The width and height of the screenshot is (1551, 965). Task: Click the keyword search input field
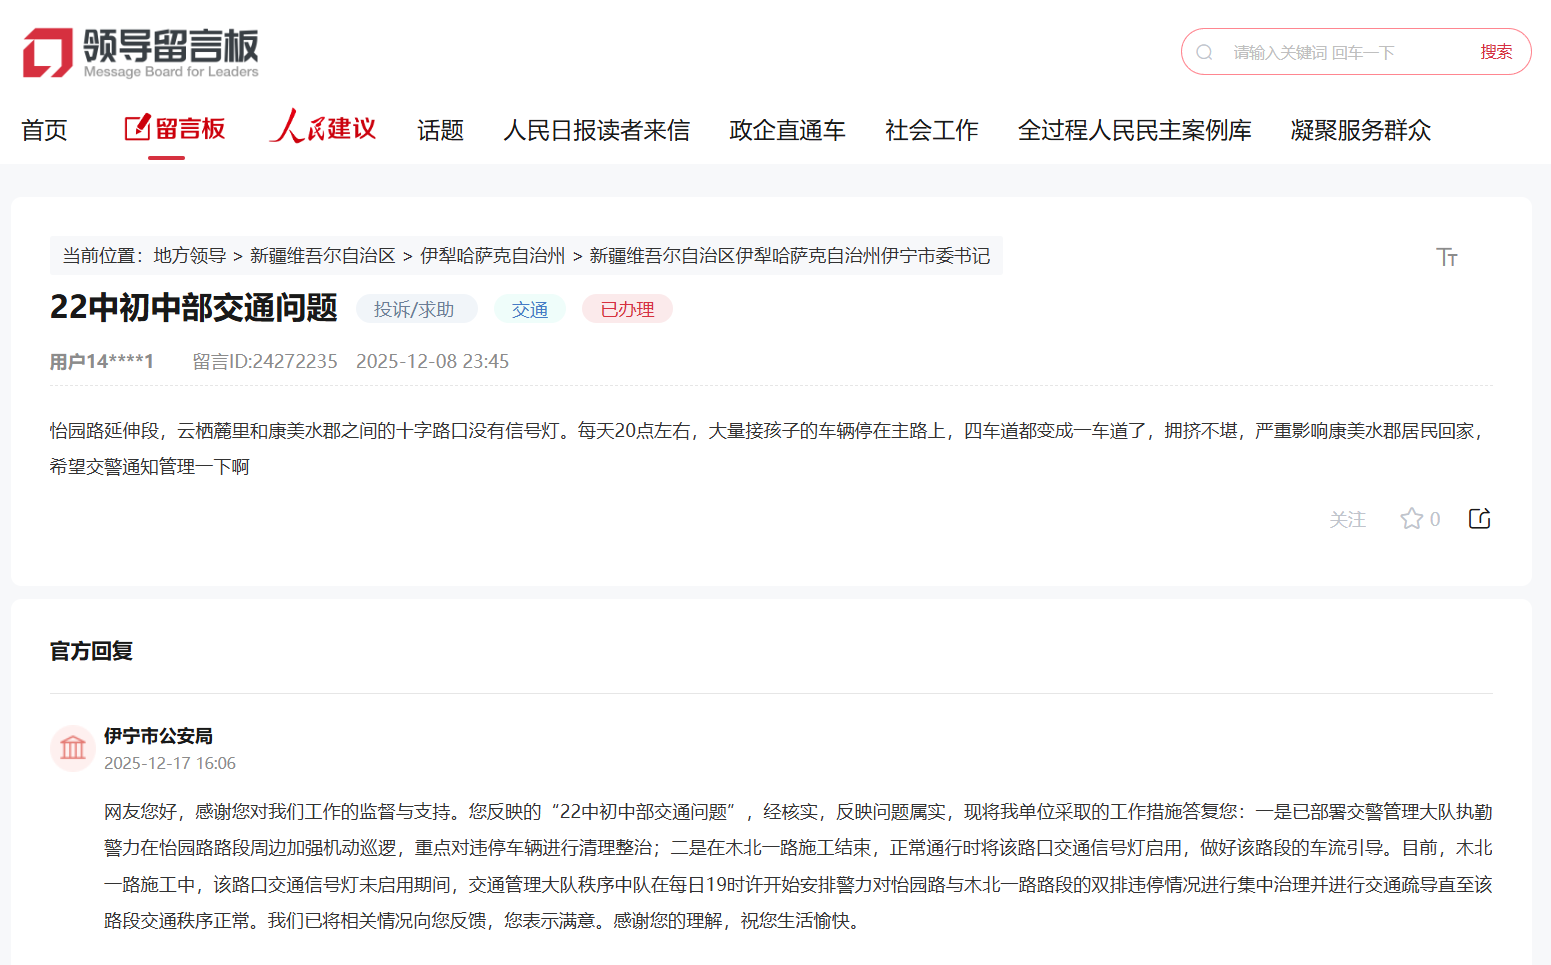point(1340,52)
